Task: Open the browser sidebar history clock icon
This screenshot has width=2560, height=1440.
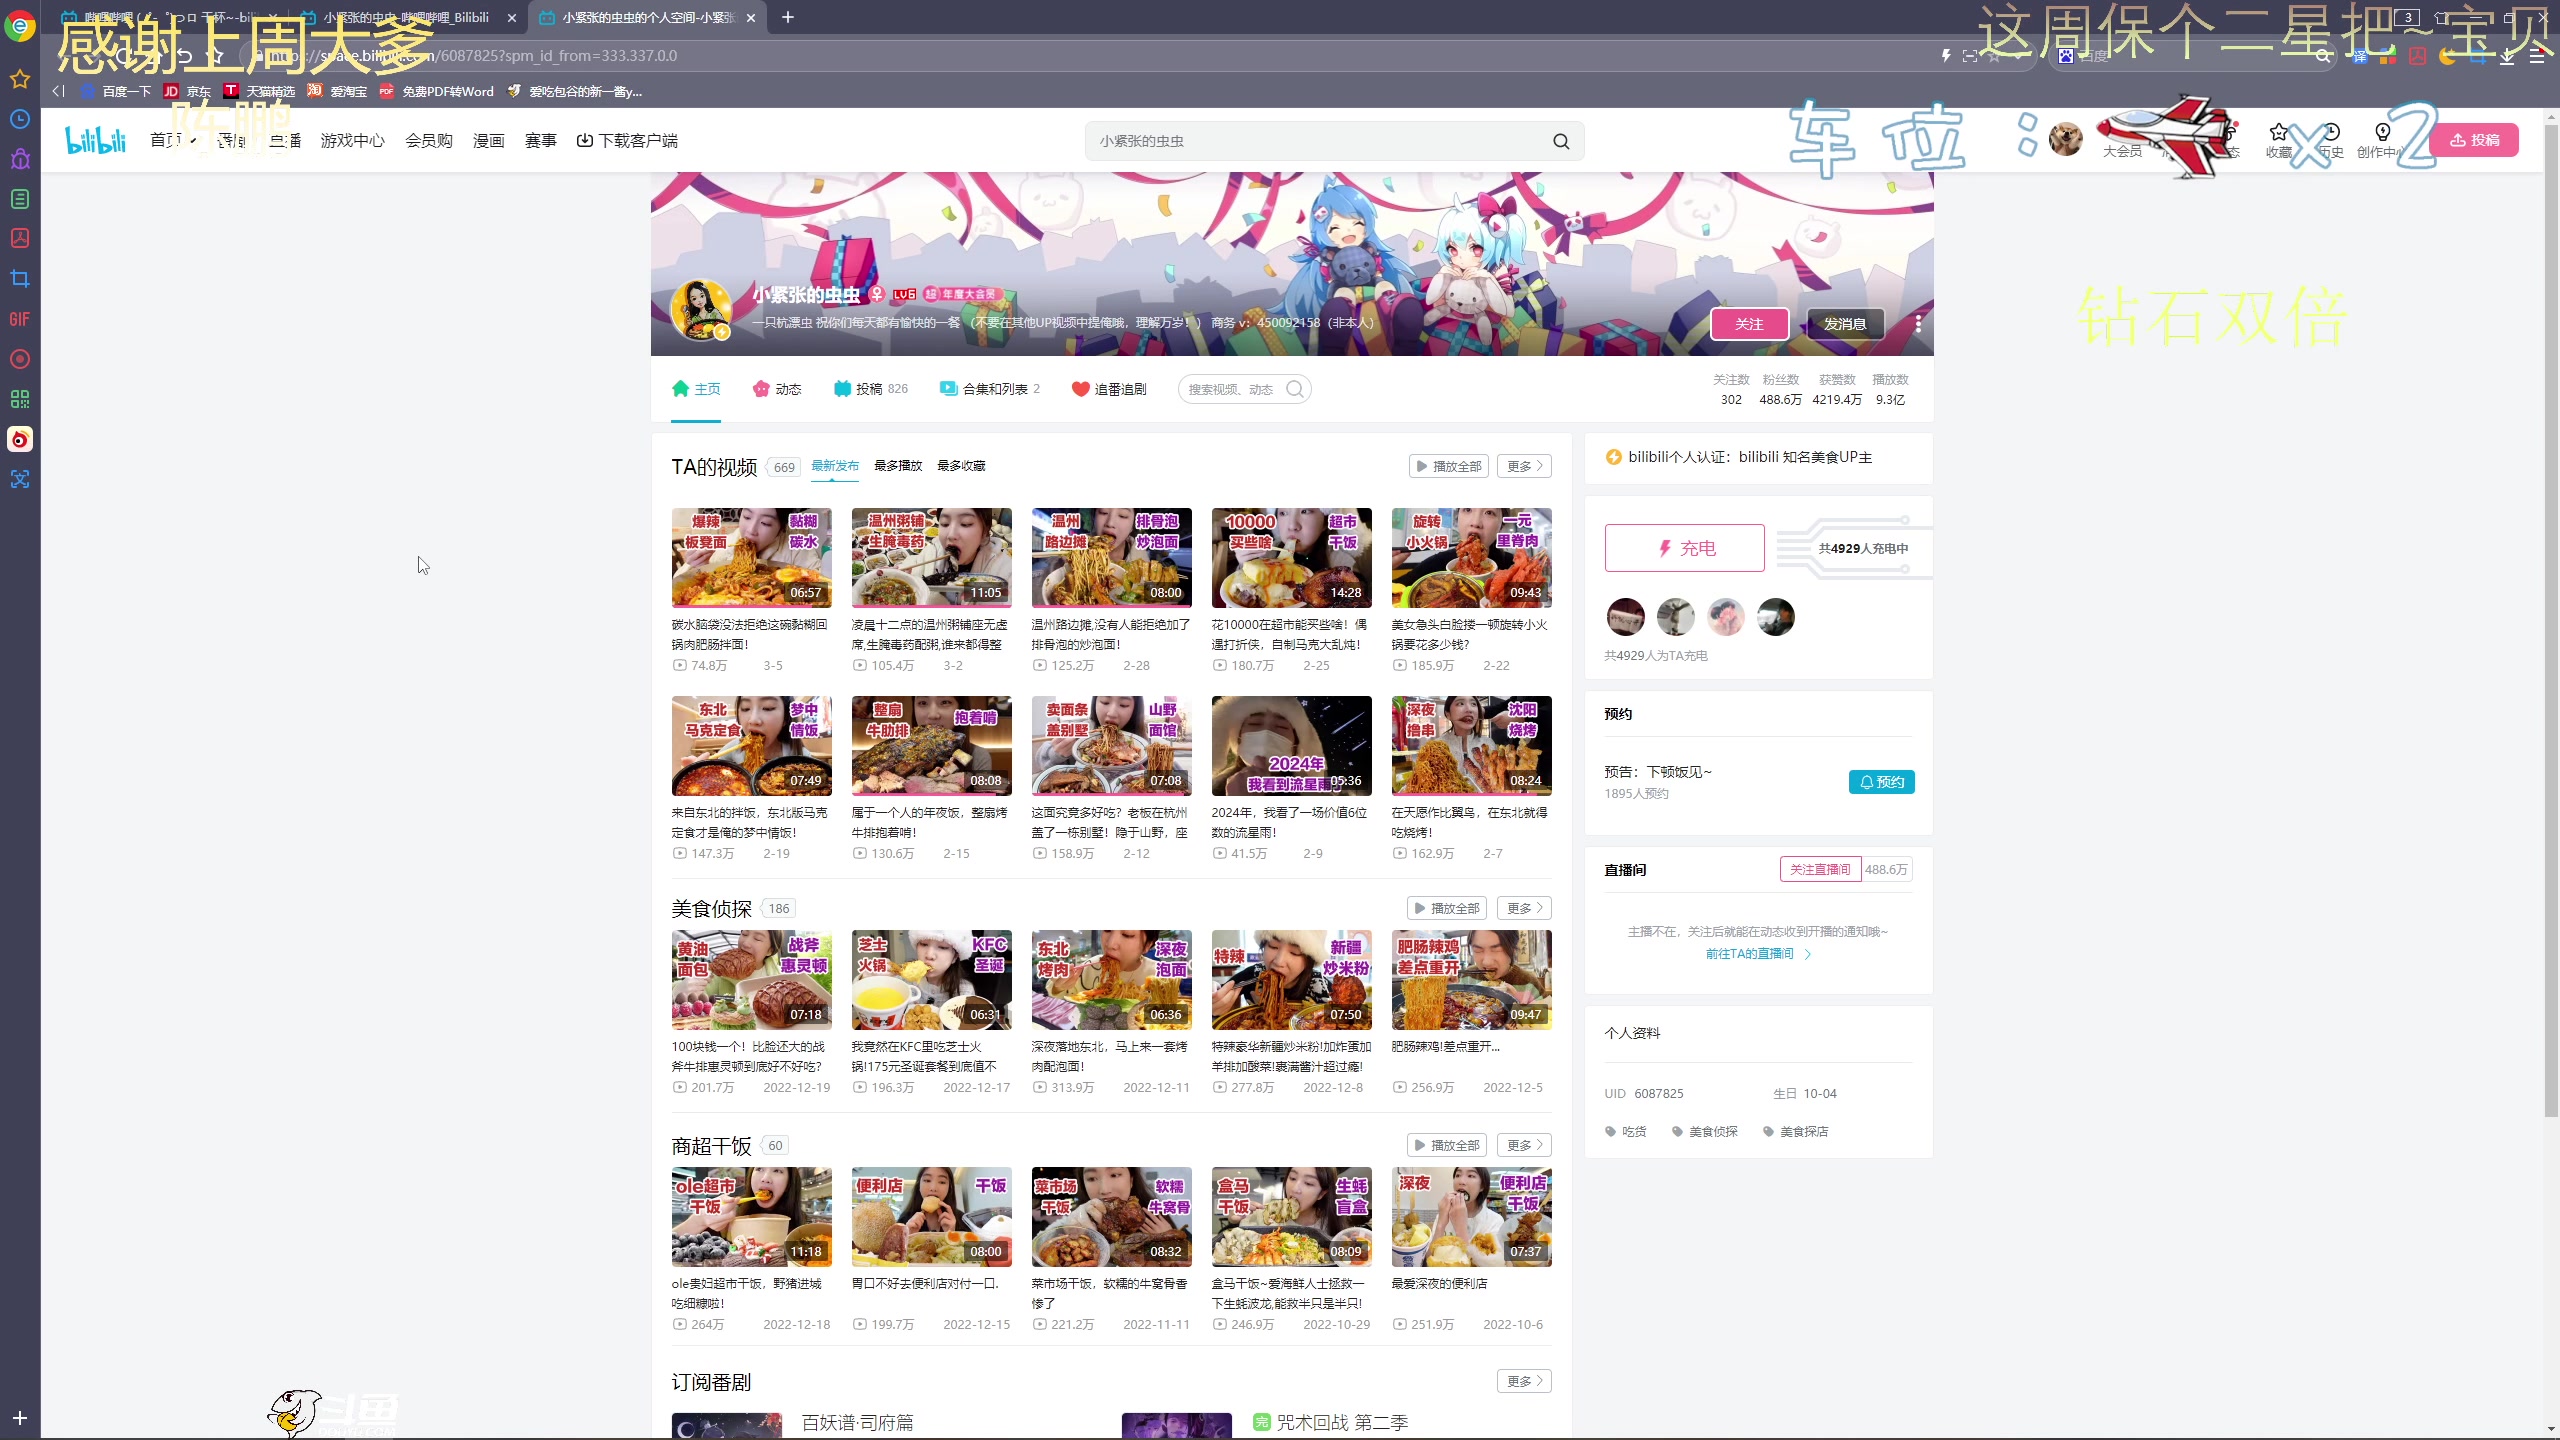Action: click(20, 119)
